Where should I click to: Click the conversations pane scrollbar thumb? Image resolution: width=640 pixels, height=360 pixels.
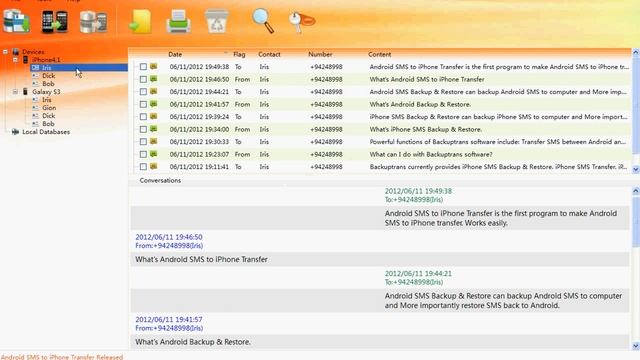tap(636, 221)
